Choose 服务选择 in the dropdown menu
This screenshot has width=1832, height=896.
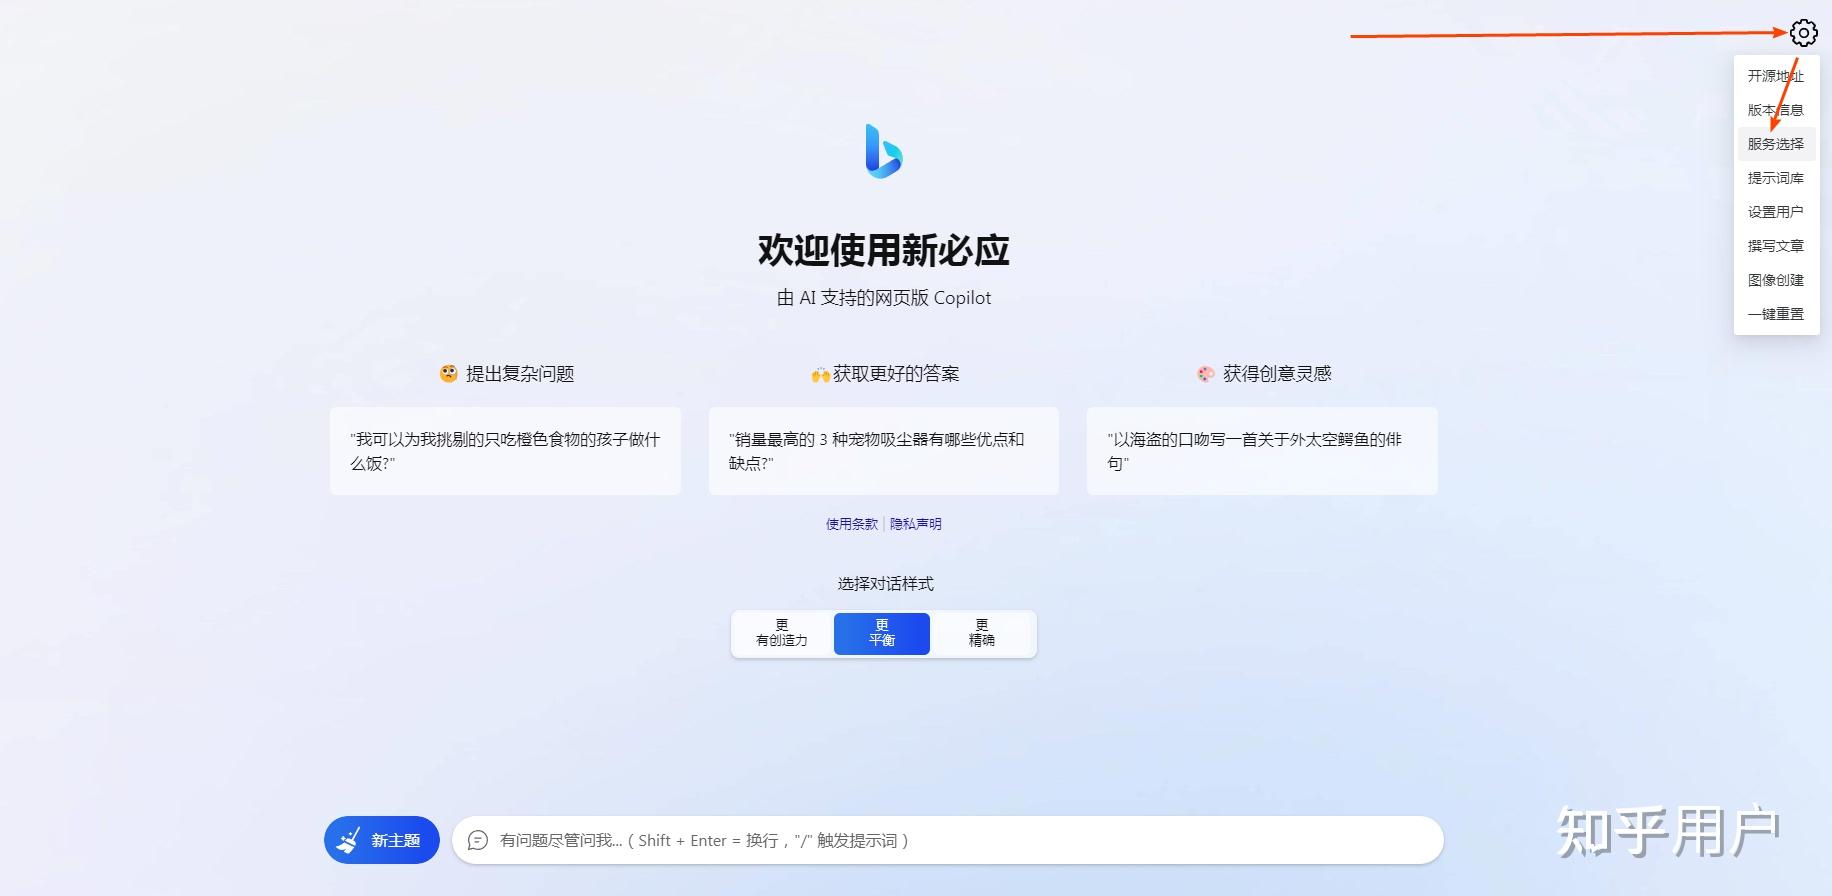coord(1775,144)
